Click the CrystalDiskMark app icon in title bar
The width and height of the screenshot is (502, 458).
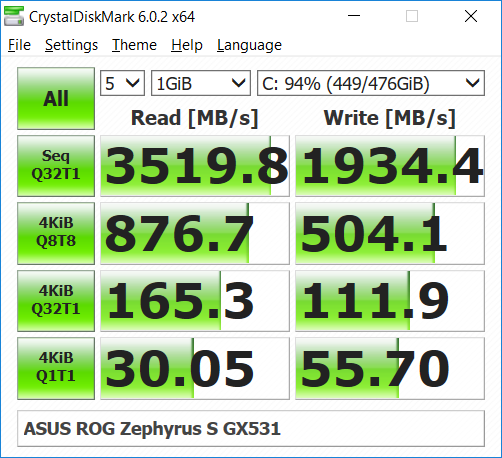pyautogui.click(x=14, y=16)
